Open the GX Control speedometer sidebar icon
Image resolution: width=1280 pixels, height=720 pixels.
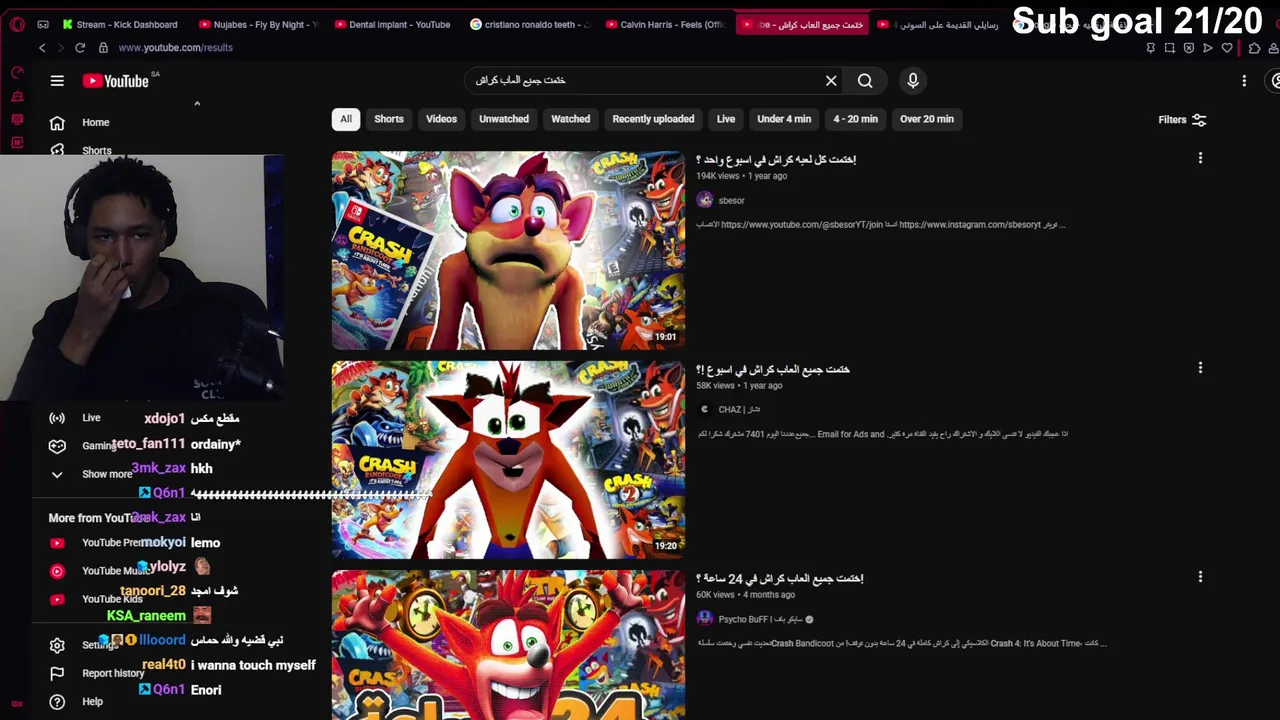click(17, 73)
